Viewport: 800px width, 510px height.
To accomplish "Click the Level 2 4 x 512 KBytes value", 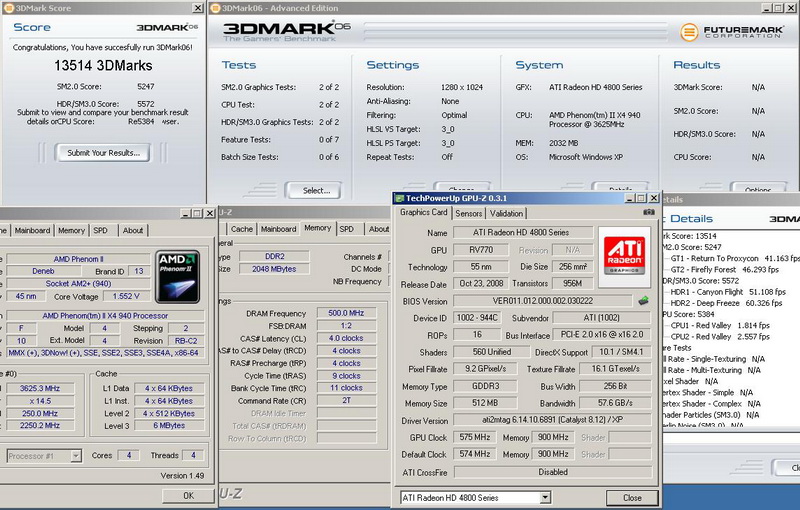I will pyautogui.click(x=169, y=414).
